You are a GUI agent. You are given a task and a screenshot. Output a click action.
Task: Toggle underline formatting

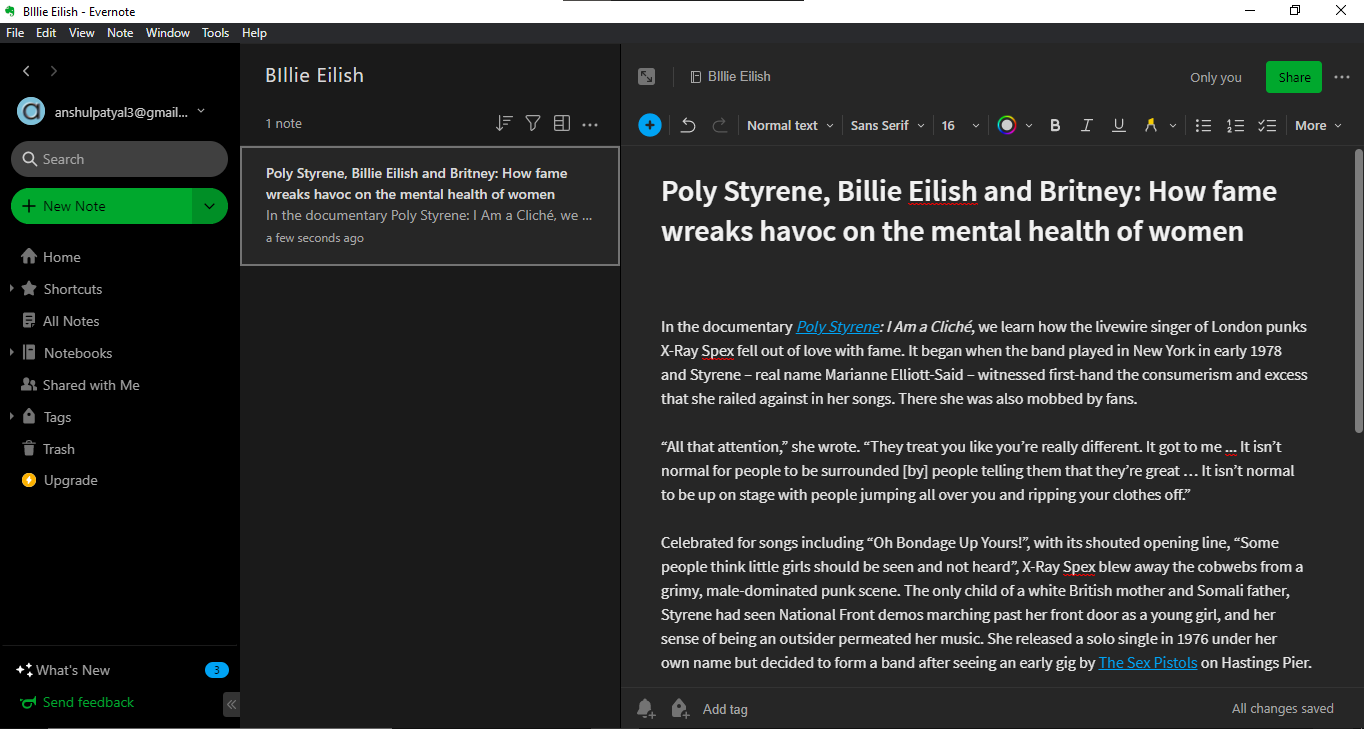click(1119, 125)
